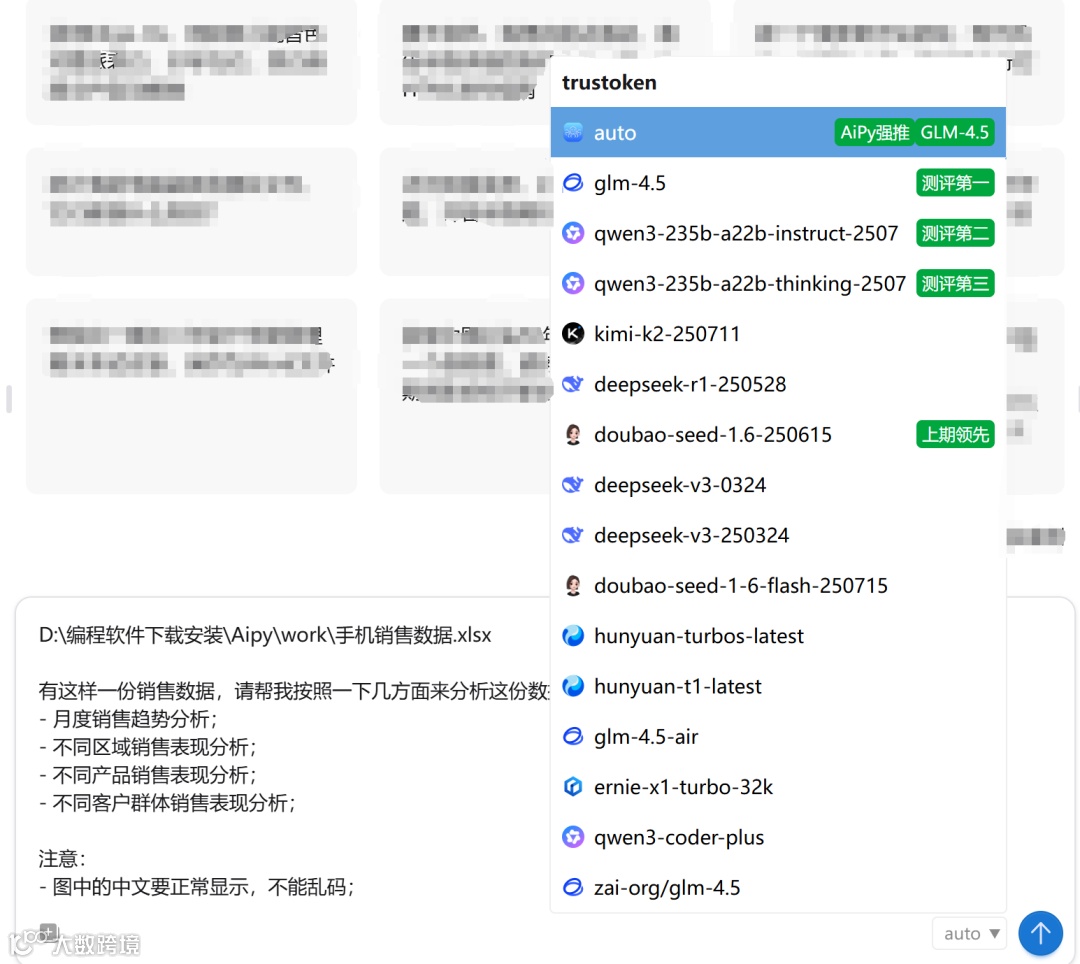Pick kimi-k2-250711 model entry
Image resolution: width=1080 pixels, height=964 pixels.
[778, 334]
